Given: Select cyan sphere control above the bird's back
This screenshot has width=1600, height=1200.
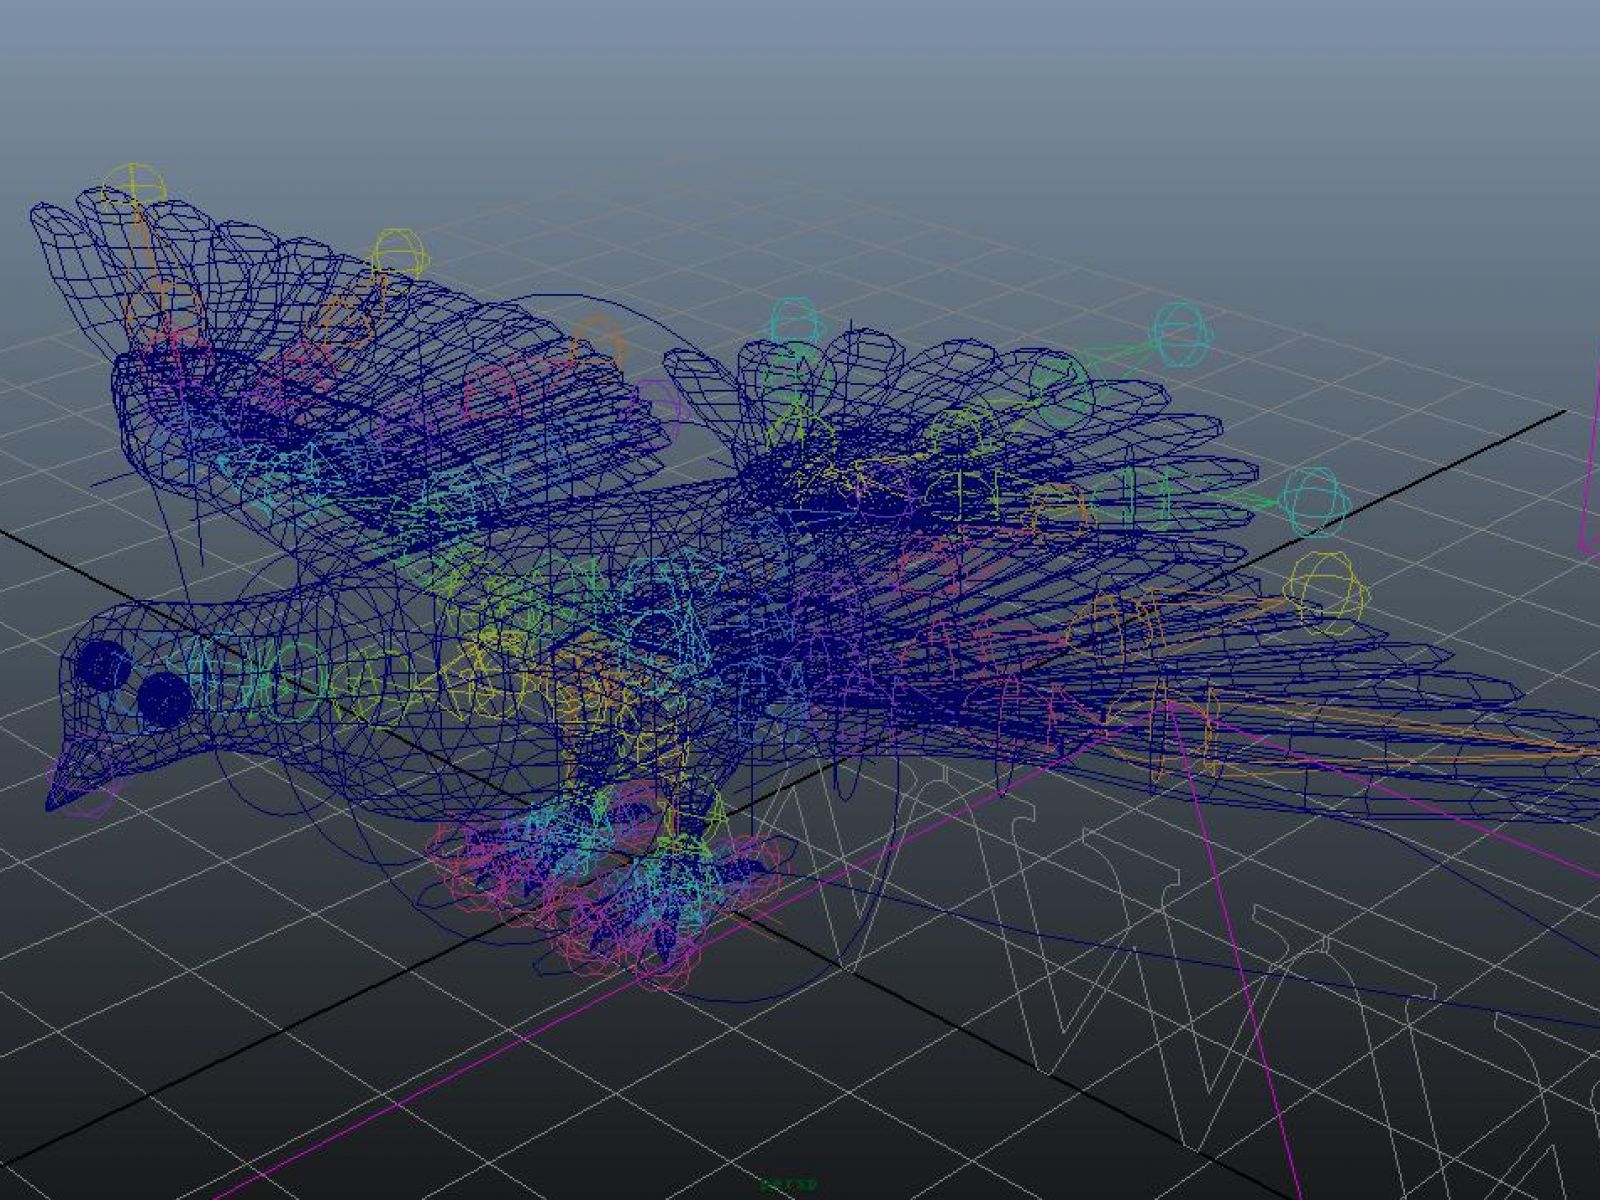Looking at the screenshot, I should (x=795, y=323).
